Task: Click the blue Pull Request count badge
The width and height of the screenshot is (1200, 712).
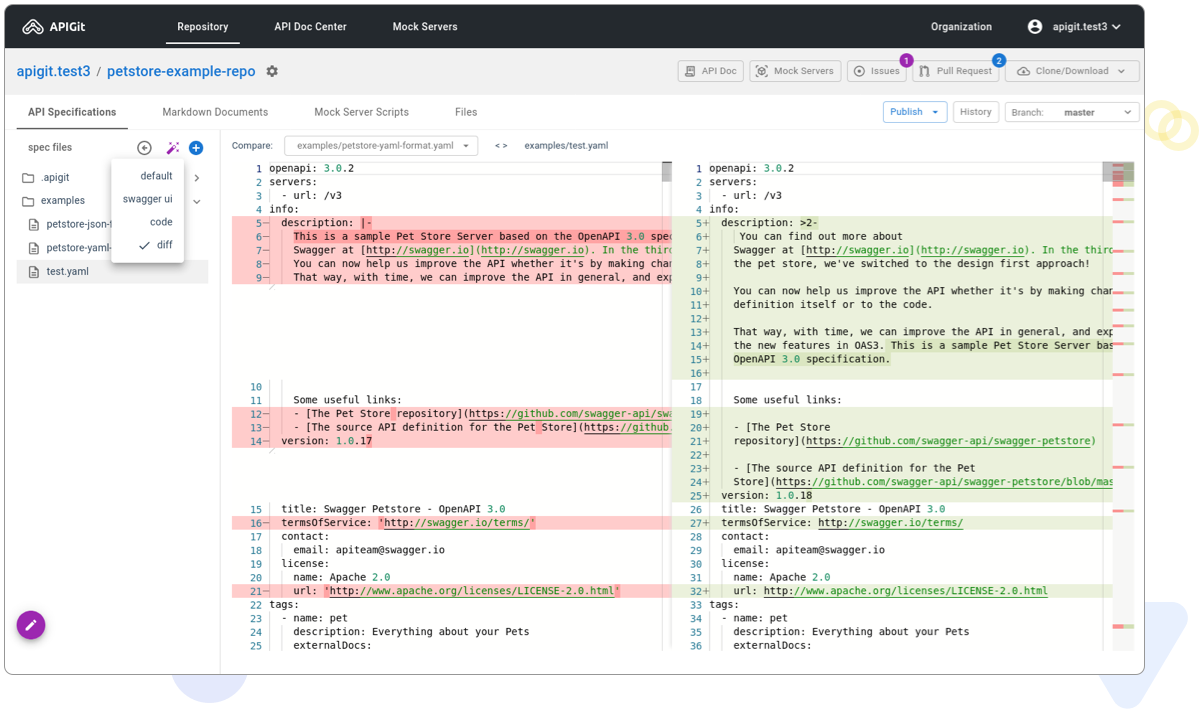Action: tap(998, 61)
